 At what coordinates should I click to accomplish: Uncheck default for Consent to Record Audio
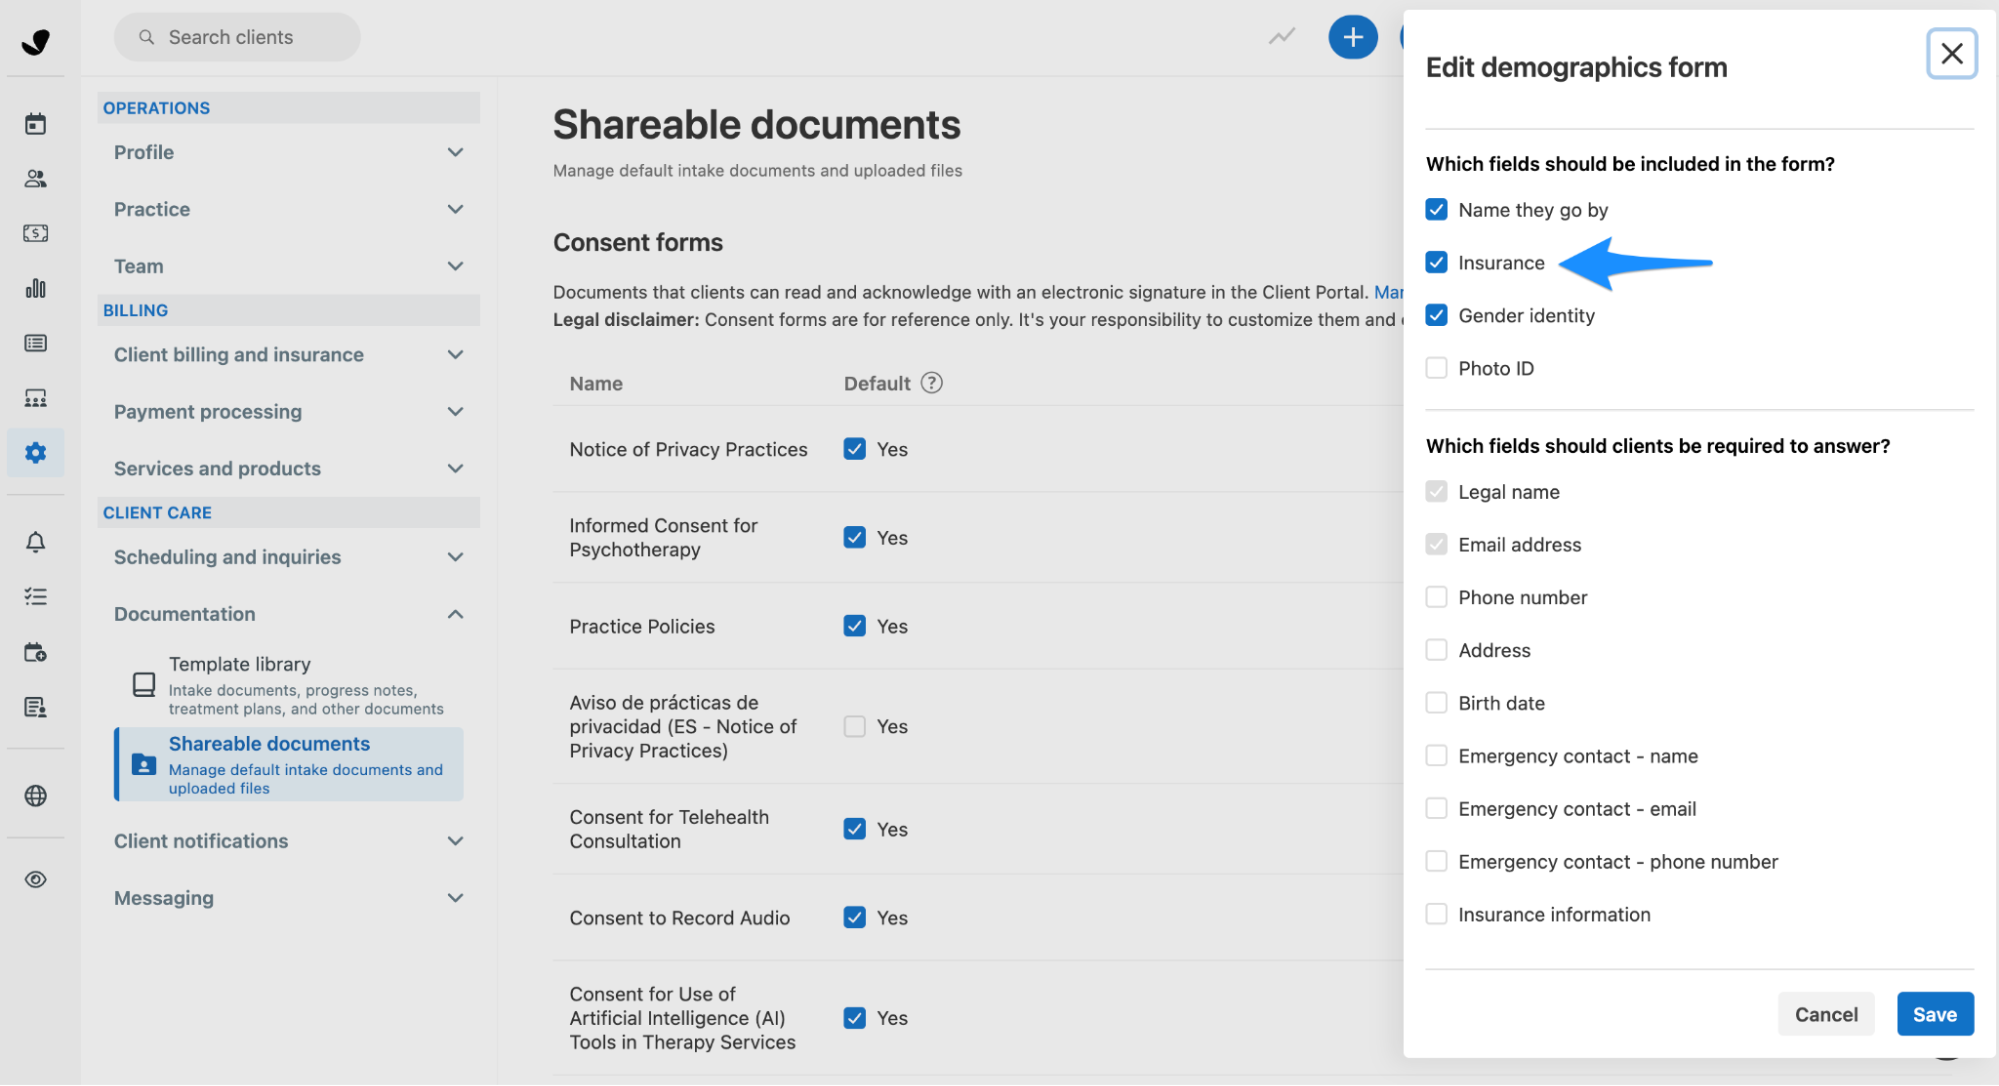click(x=854, y=918)
